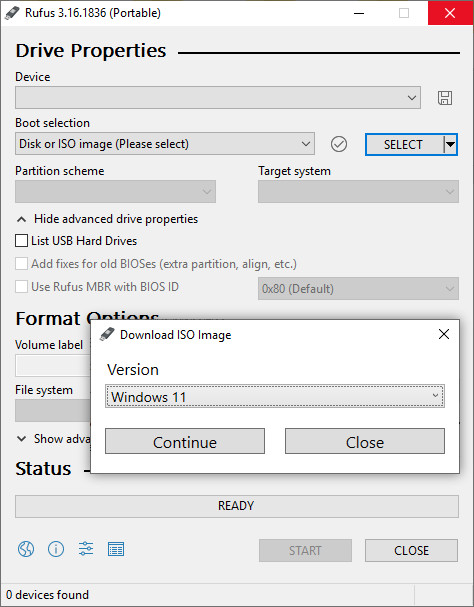
Task: Open application settings sliders icon
Action: [x=86, y=549]
